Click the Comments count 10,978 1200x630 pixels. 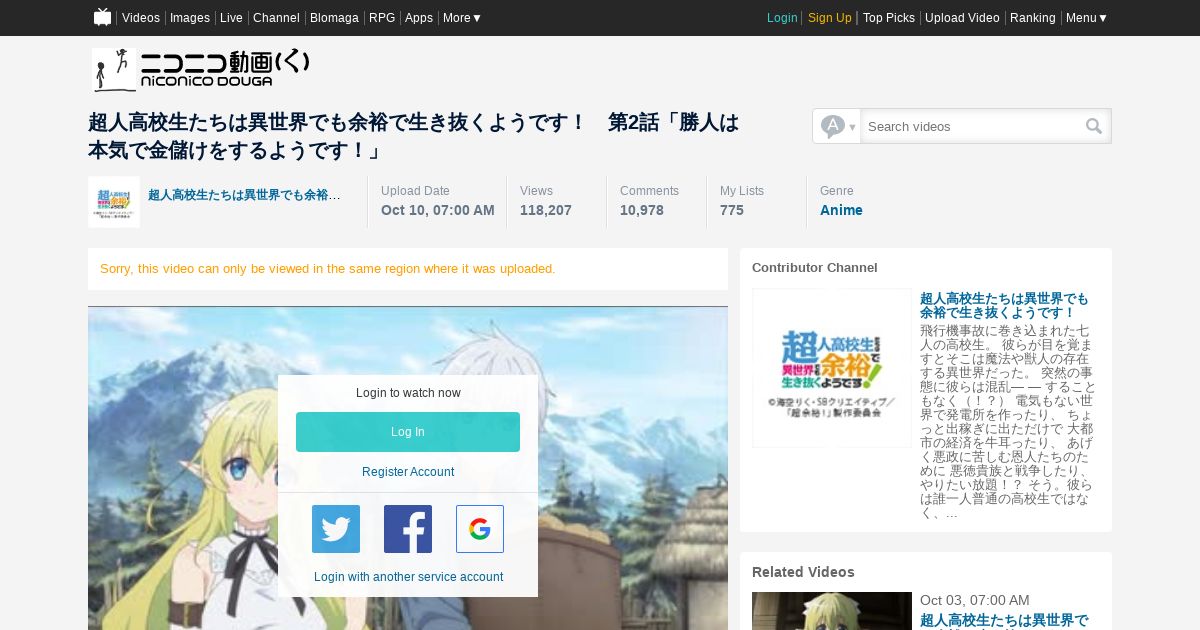(x=642, y=210)
